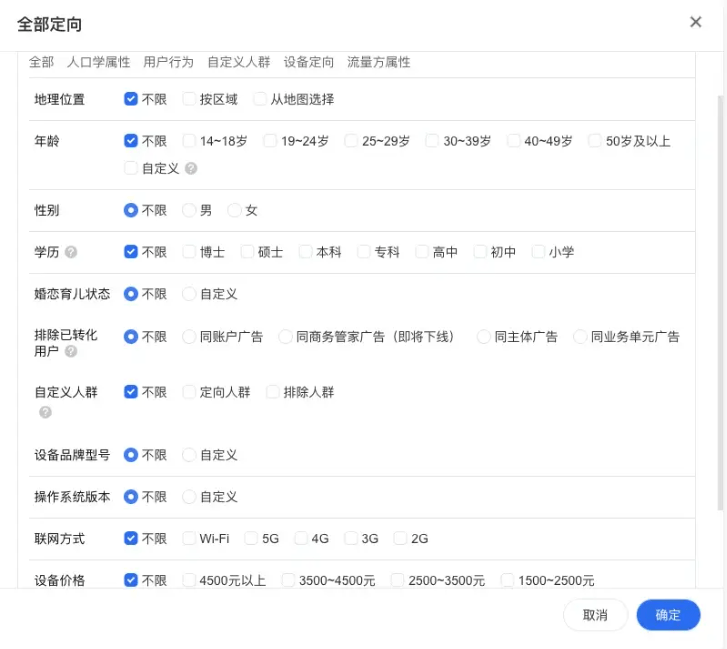
Task: Choose 自定义 for 婚恋育儿状态
Action: 189,294
